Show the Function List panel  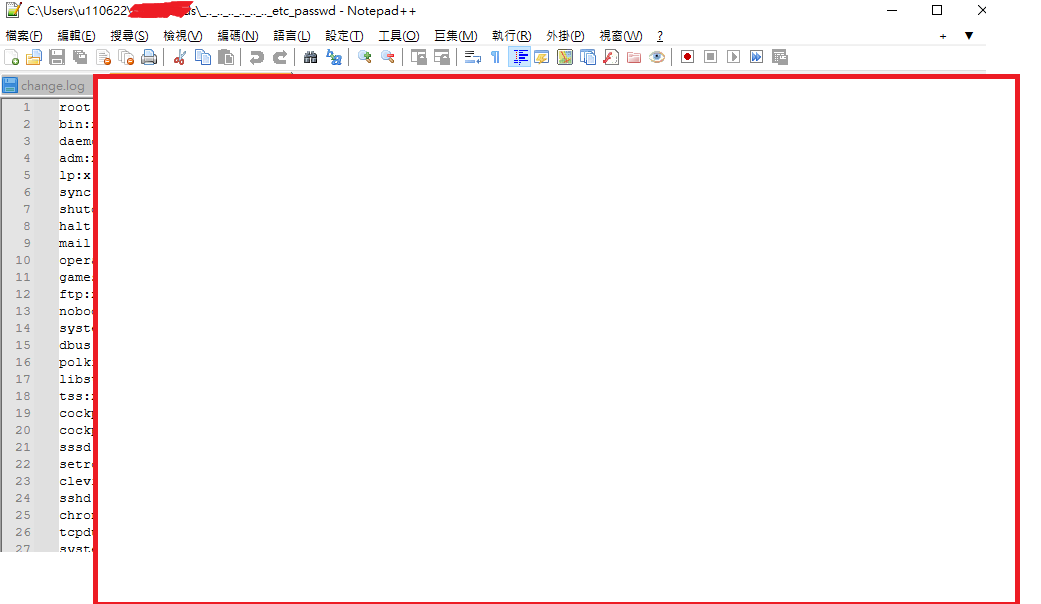pyautogui.click(x=611, y=57)
